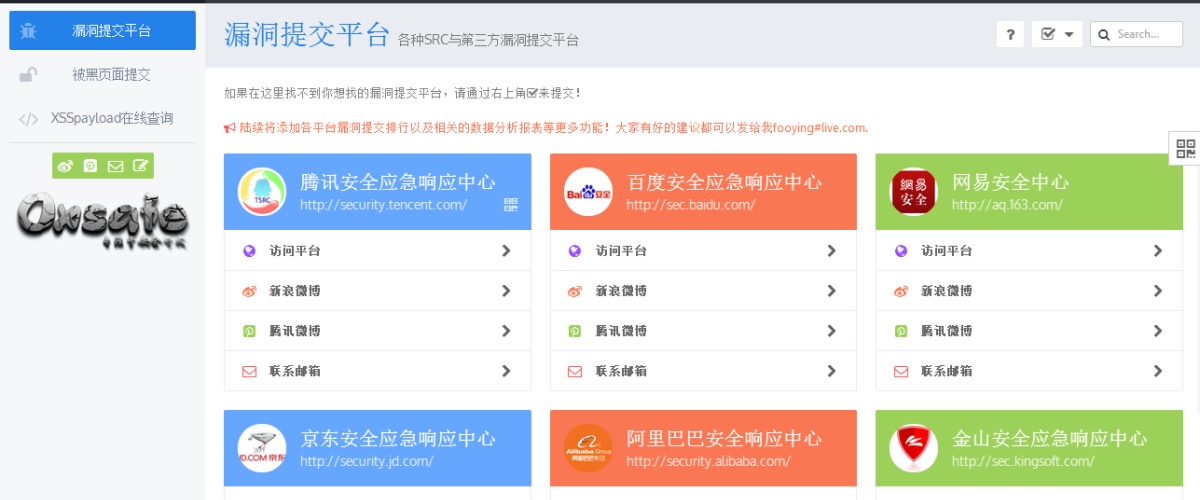Click envelope icon of Baidu card 联系邮箱 row
Viewport: 1200px width, 500px height.
[575, 371]
